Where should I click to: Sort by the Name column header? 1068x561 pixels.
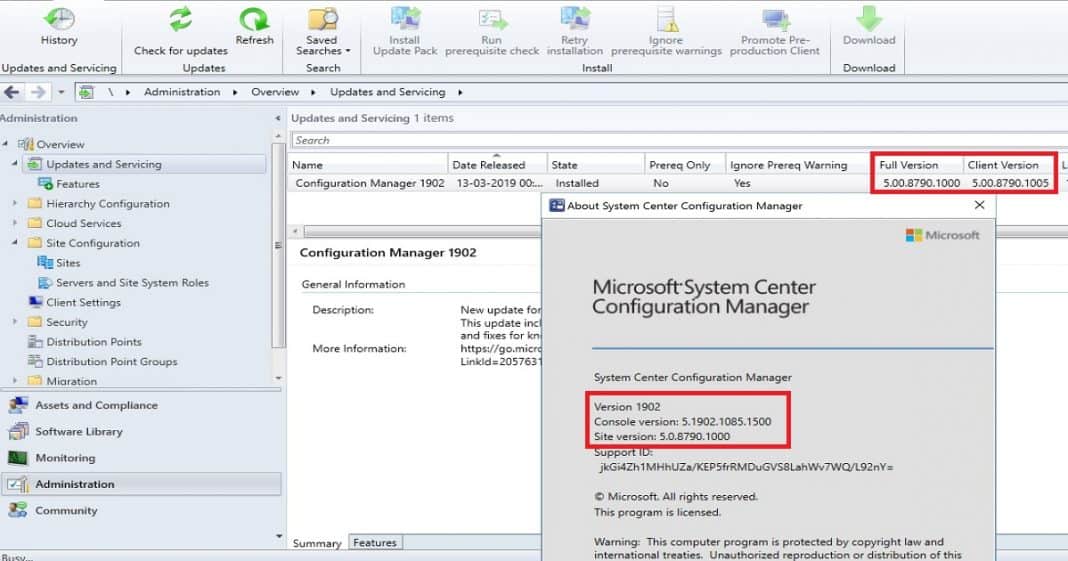[368, 165]
